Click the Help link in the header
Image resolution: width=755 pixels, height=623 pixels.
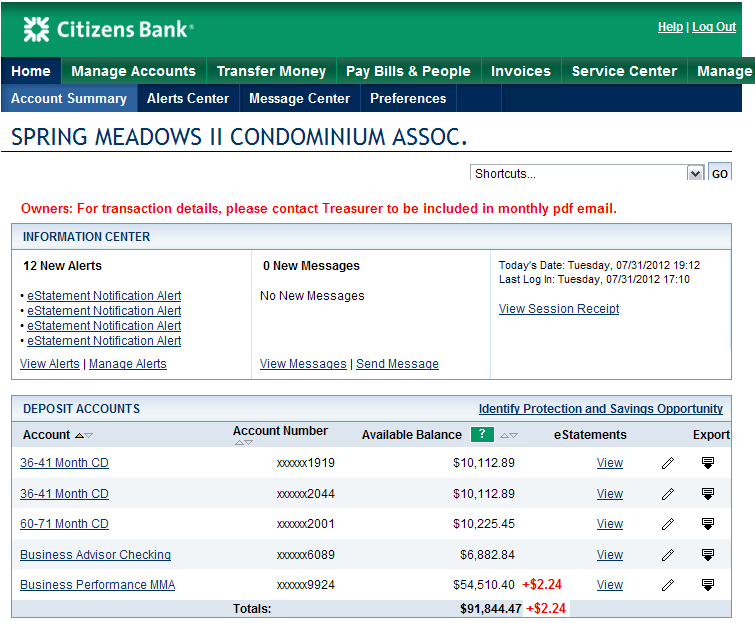(670, 27)
